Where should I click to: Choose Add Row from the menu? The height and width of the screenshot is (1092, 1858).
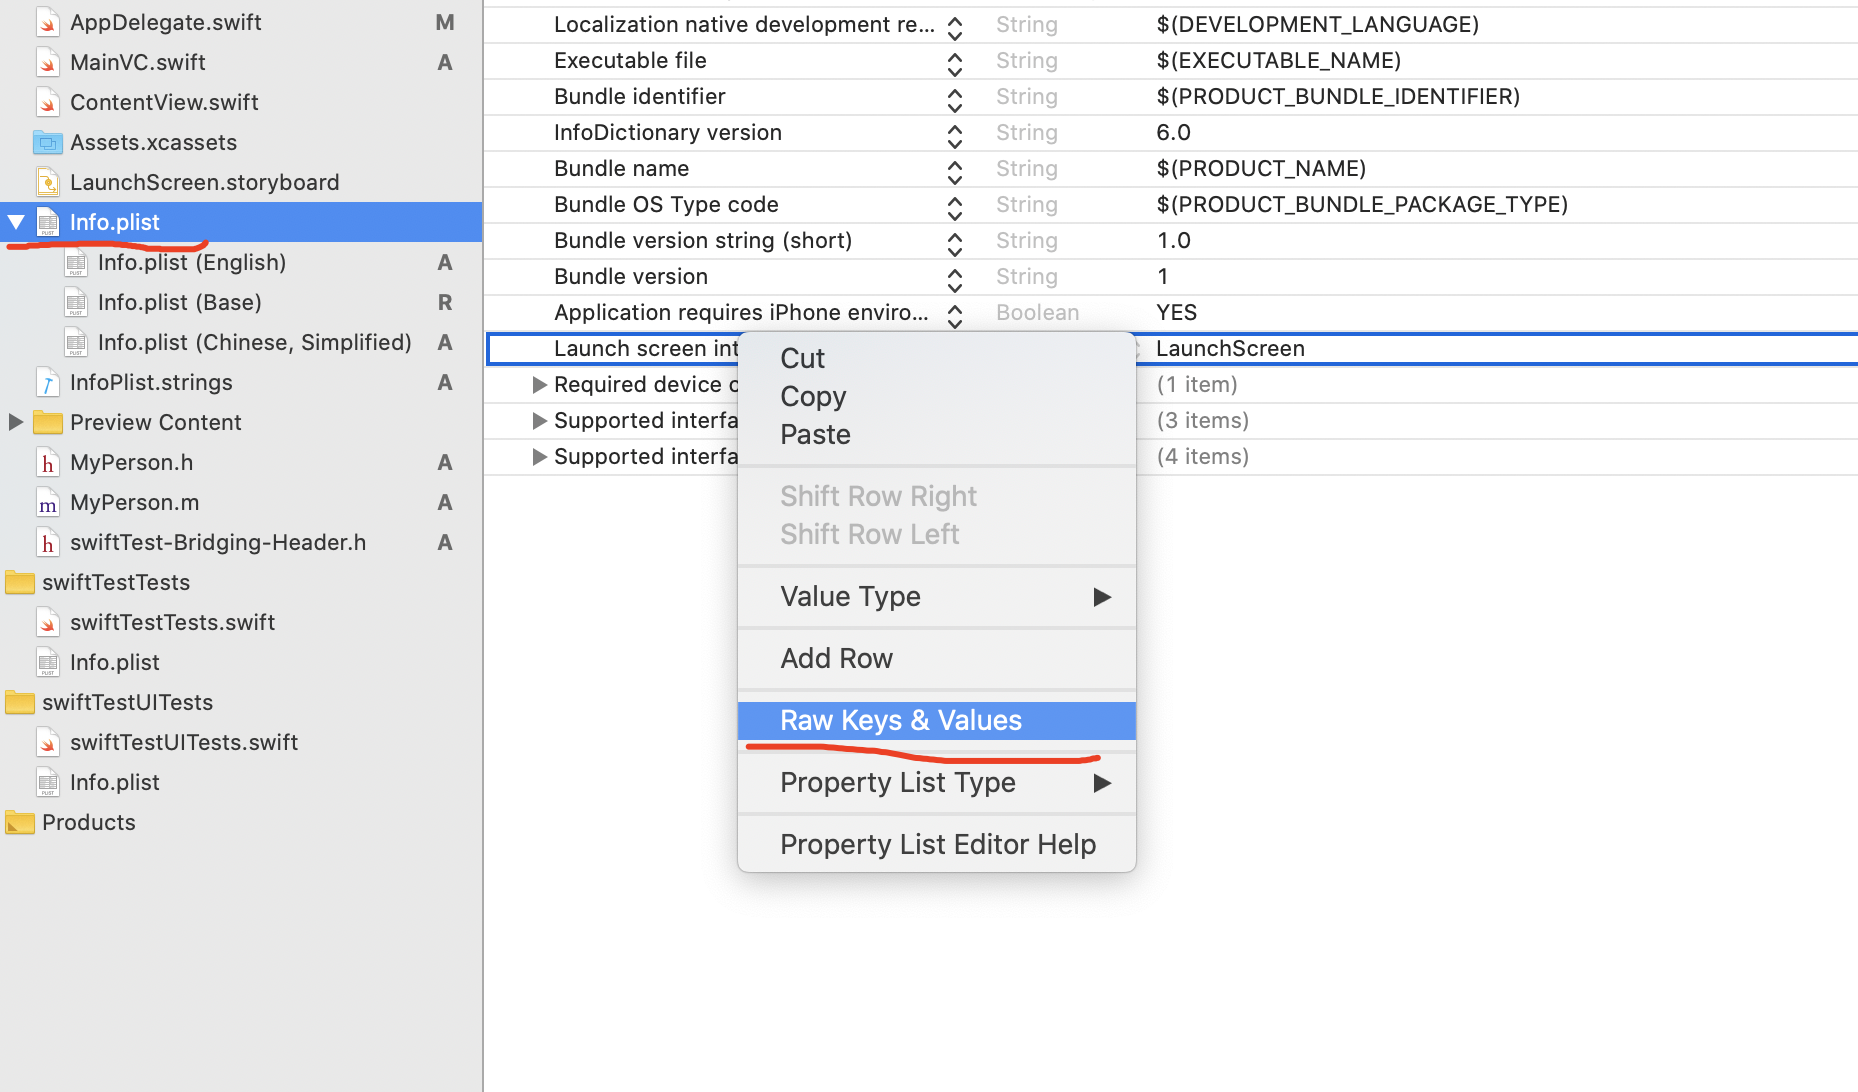pos(837,658)
